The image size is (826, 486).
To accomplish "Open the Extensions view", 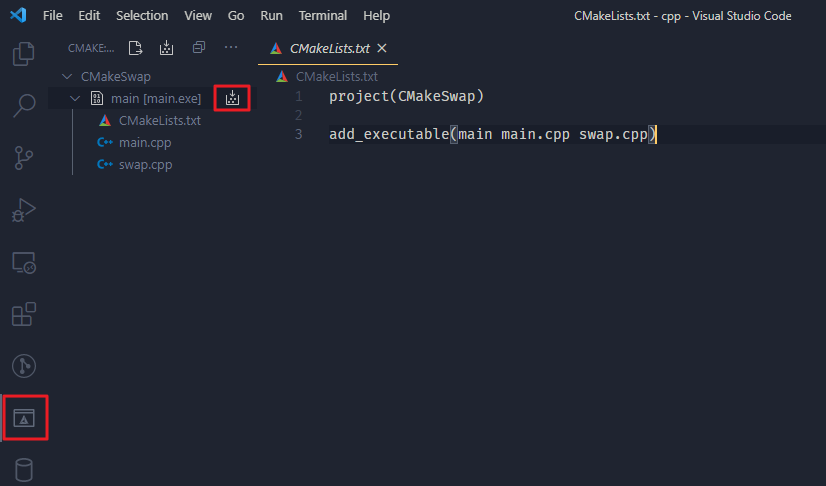I will 23,315.
